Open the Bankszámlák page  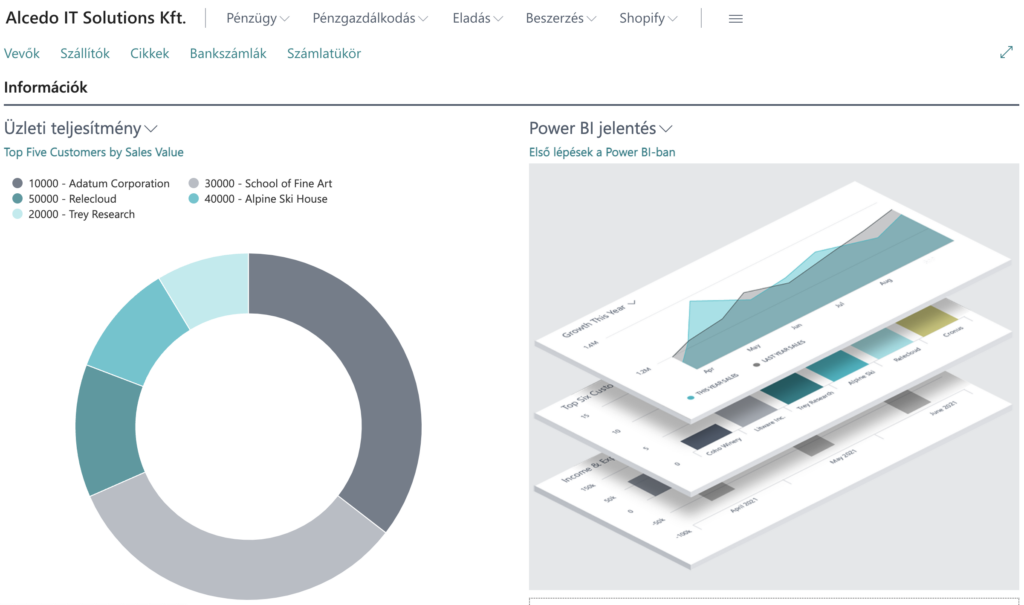[228, 52]
